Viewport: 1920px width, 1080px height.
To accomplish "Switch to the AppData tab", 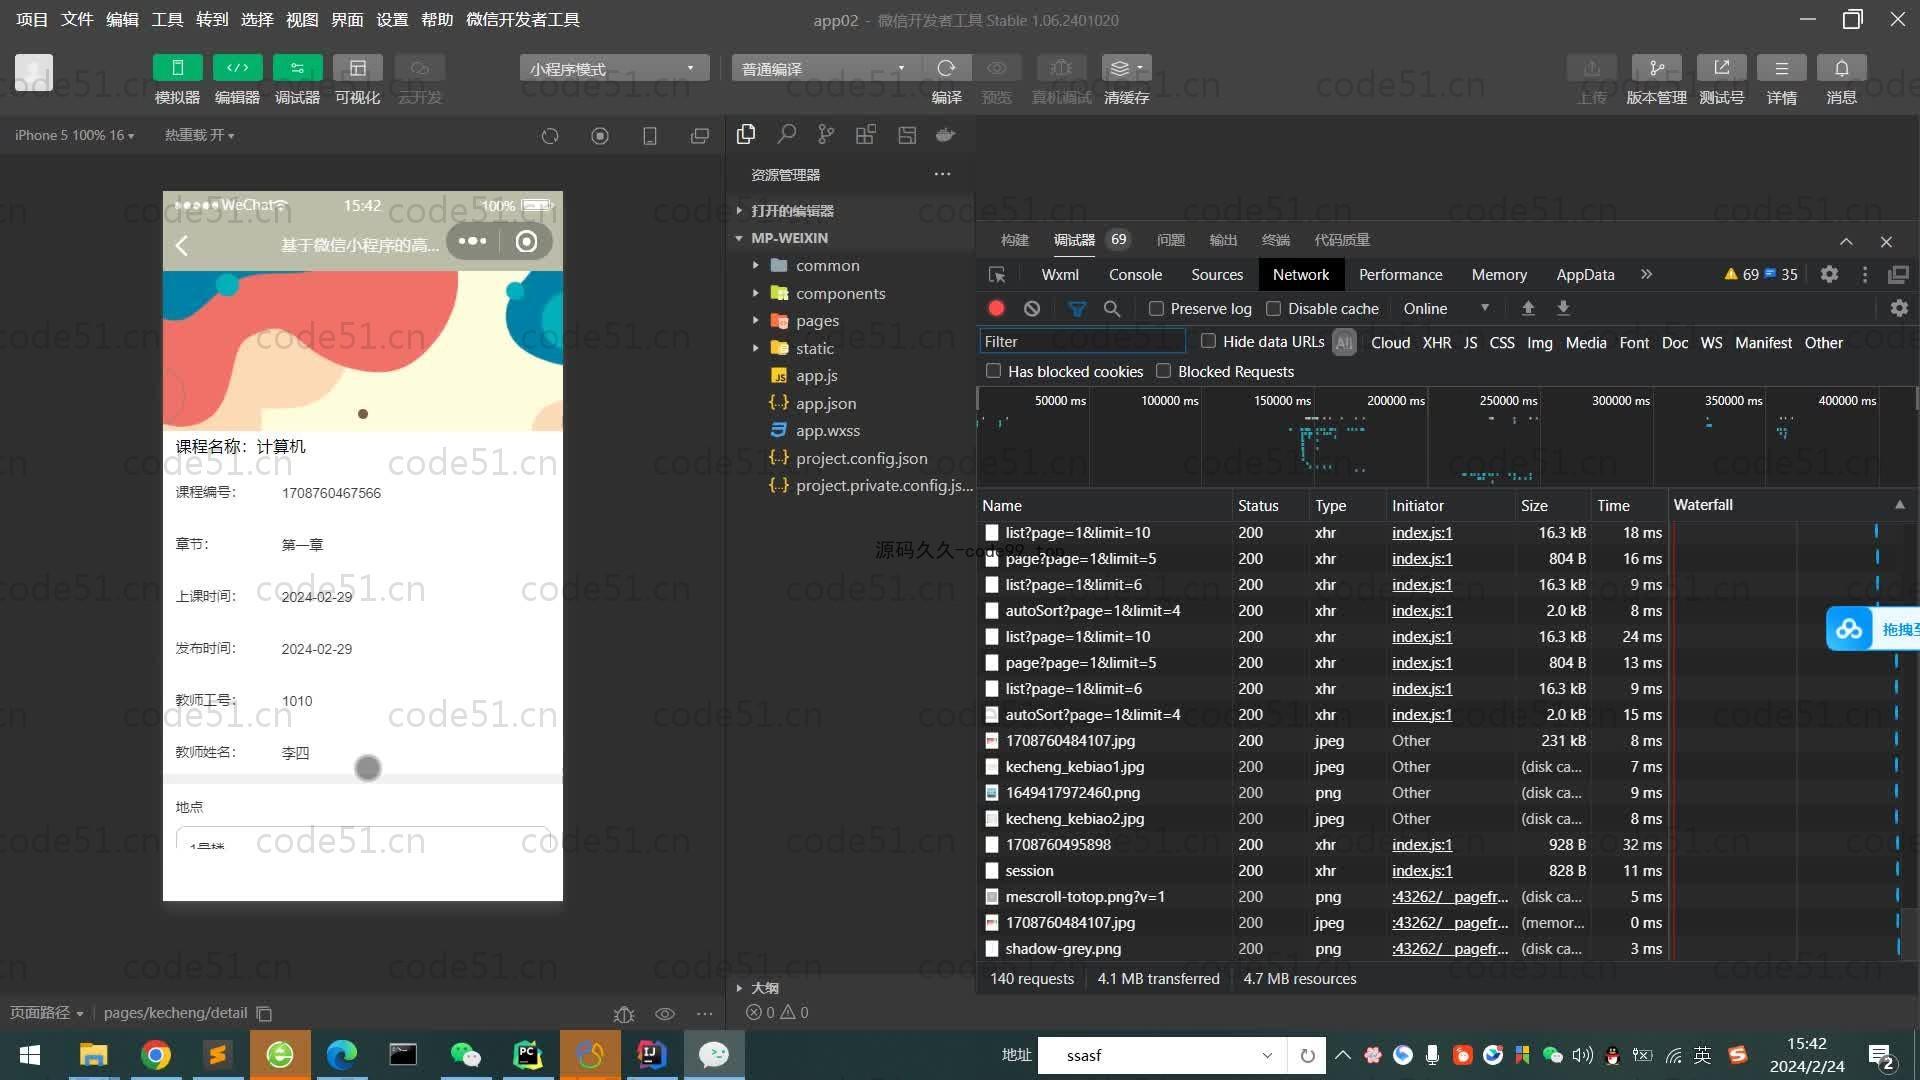I will pyautogui.click(x=1585, y=274).
